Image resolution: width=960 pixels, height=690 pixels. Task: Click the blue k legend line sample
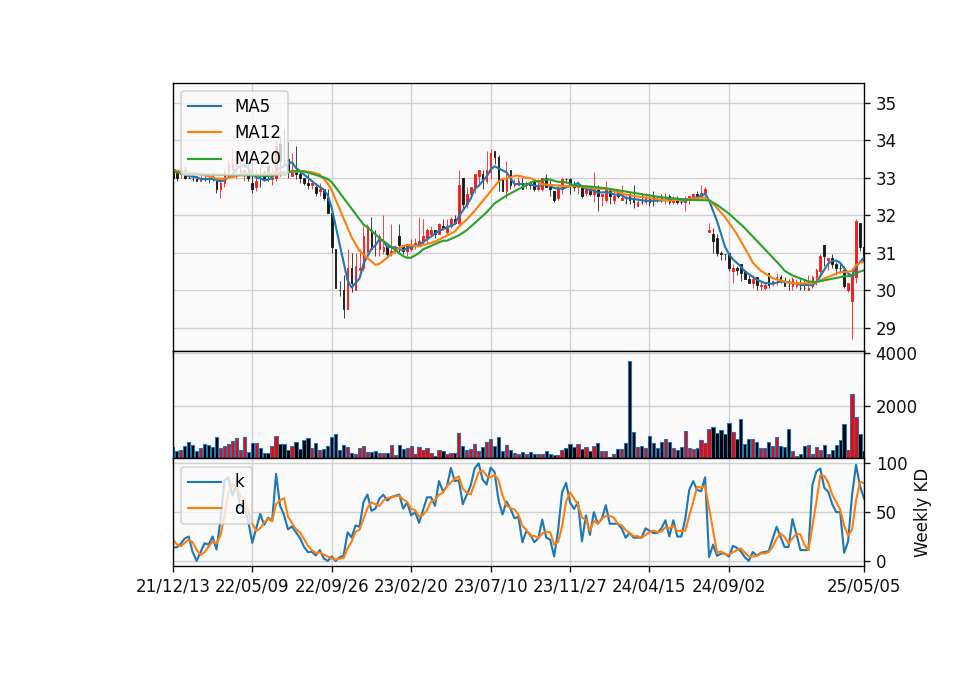[x=204, y=482]
